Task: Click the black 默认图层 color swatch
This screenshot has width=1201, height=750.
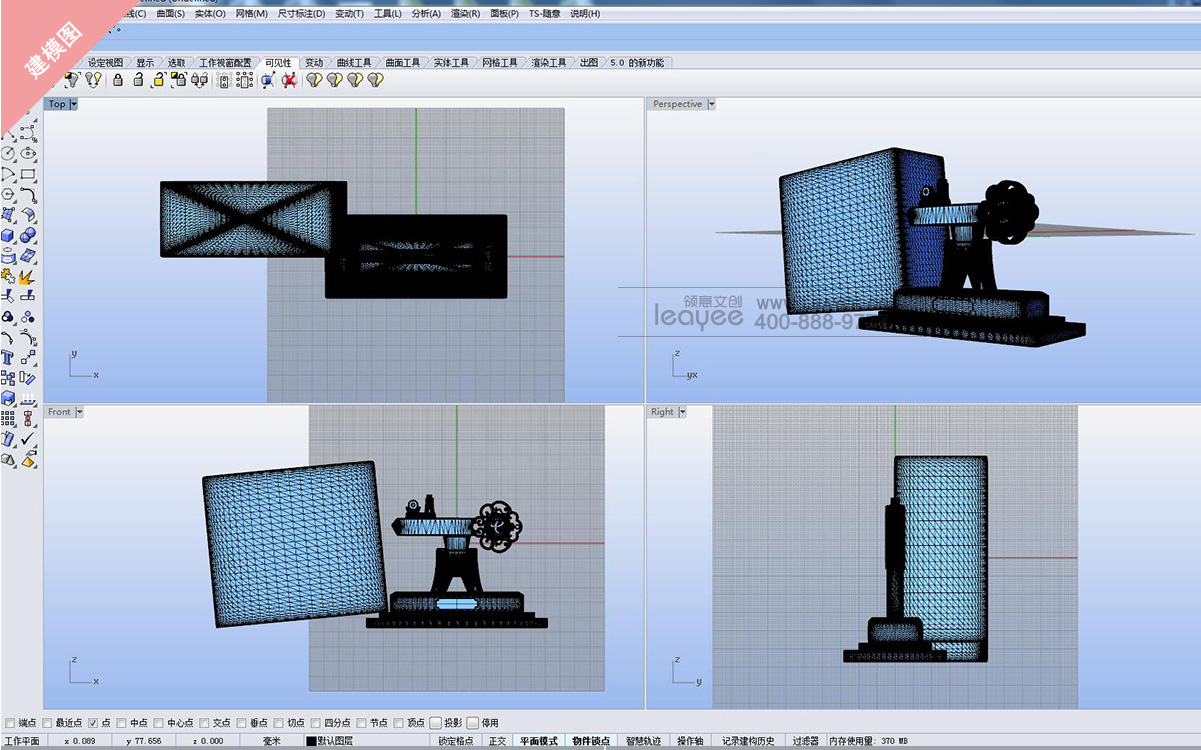Action: click(311, 741)
